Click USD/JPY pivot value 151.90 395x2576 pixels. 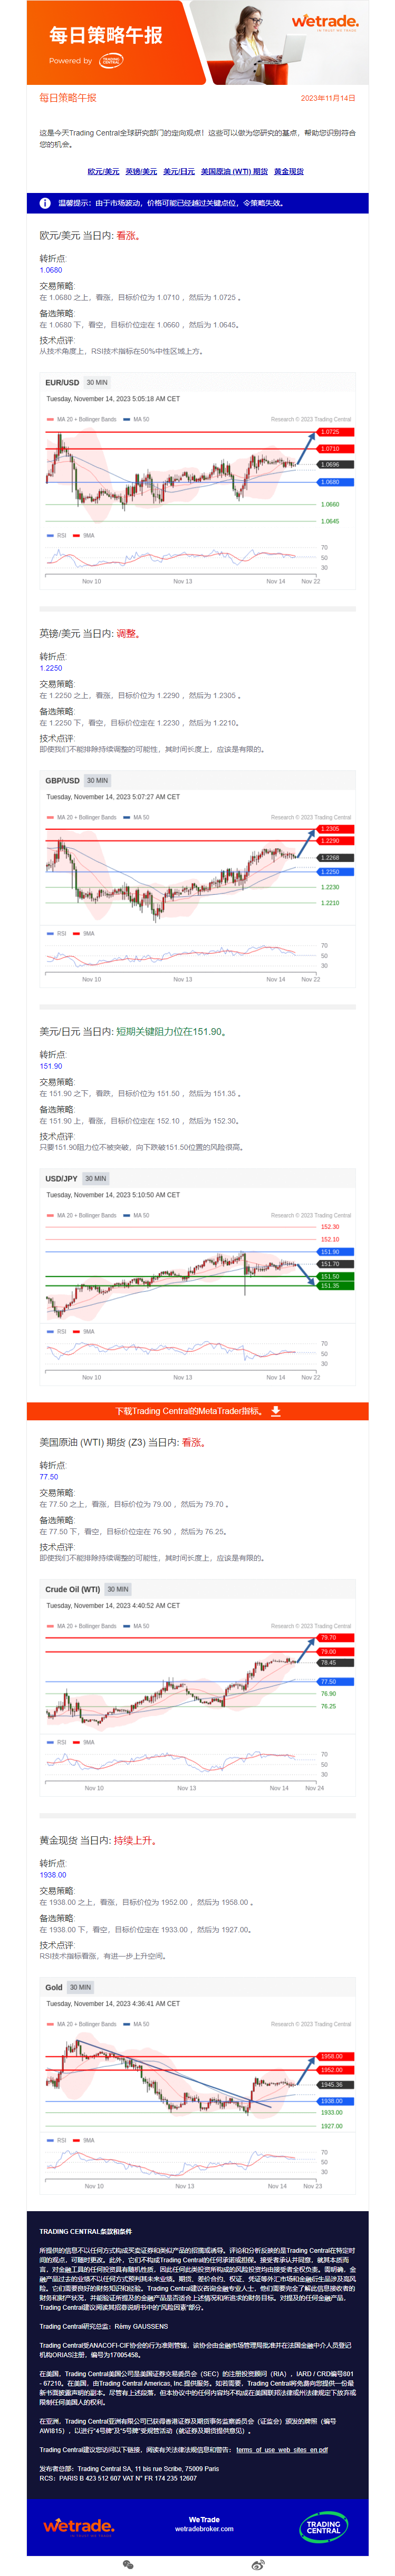tap(51, 1066)
